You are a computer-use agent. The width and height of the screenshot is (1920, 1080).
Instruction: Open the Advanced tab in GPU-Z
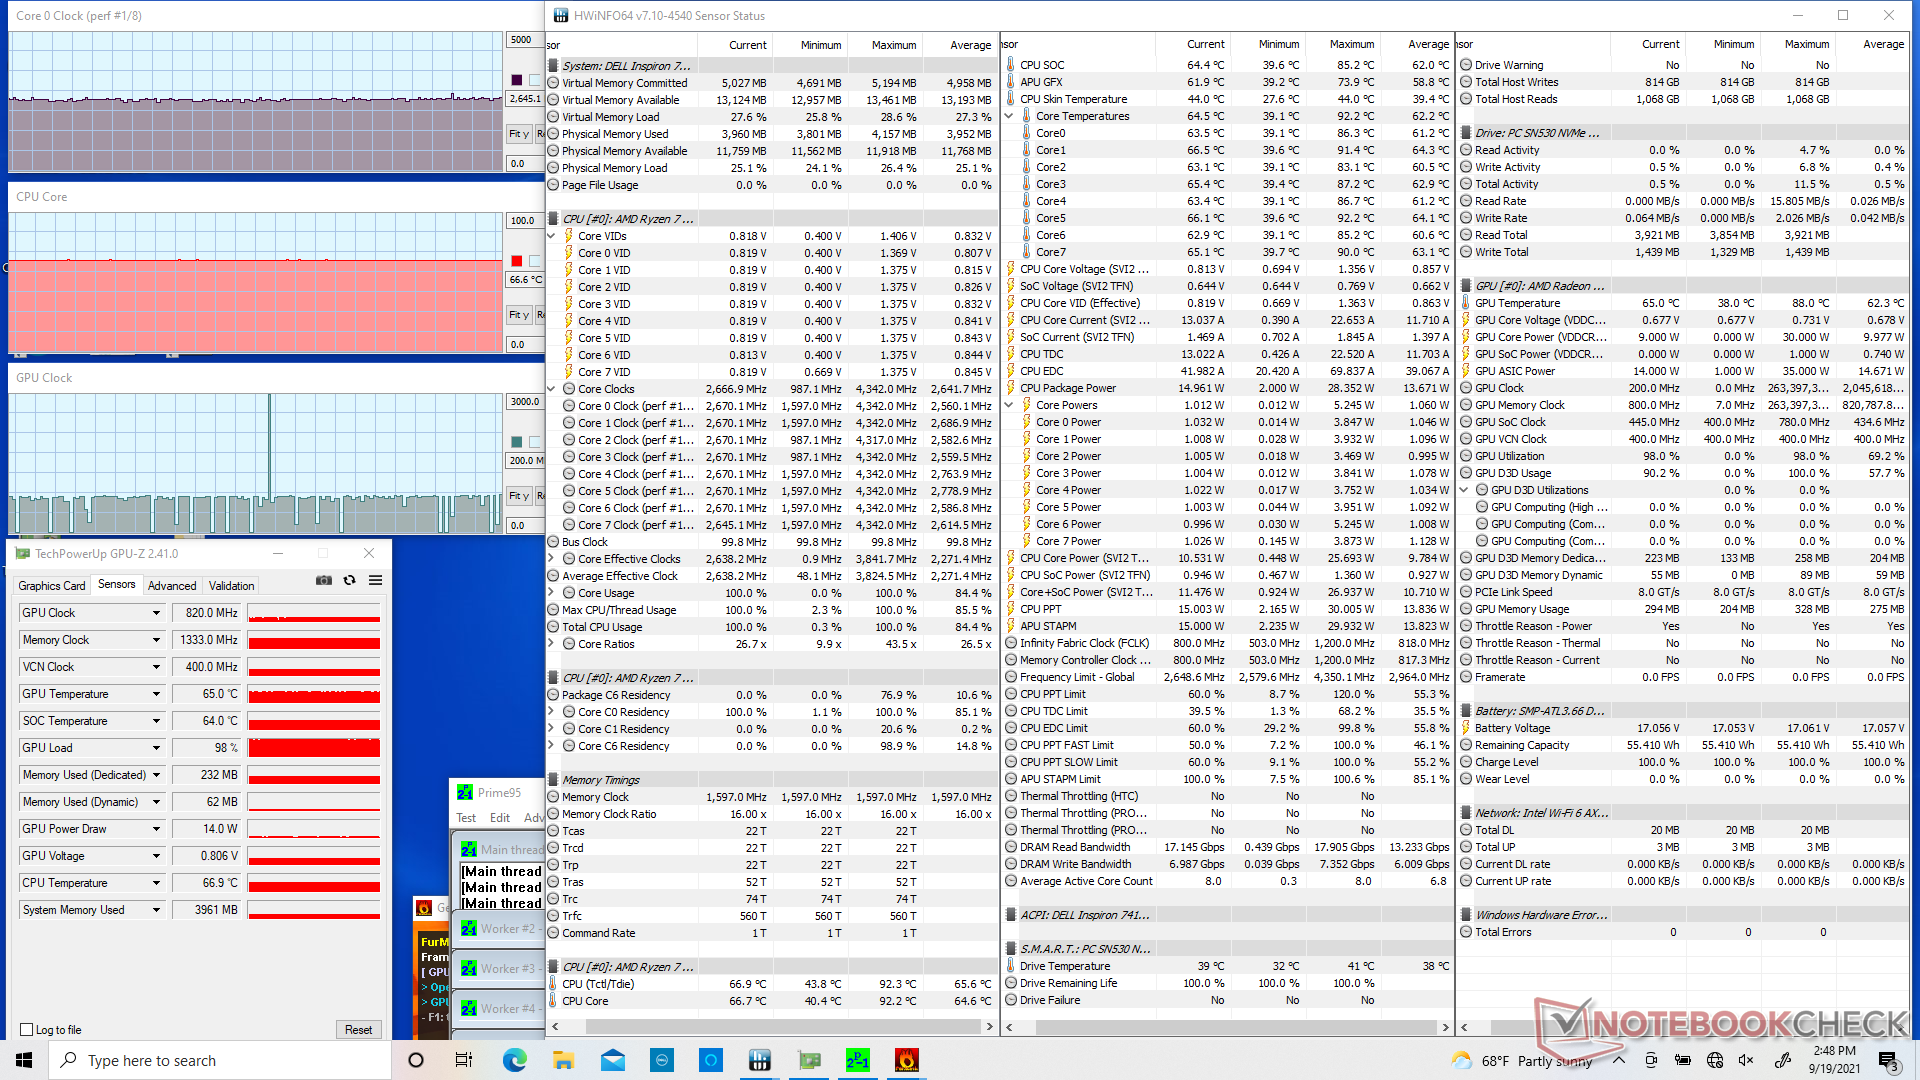(x=172, y=586)
